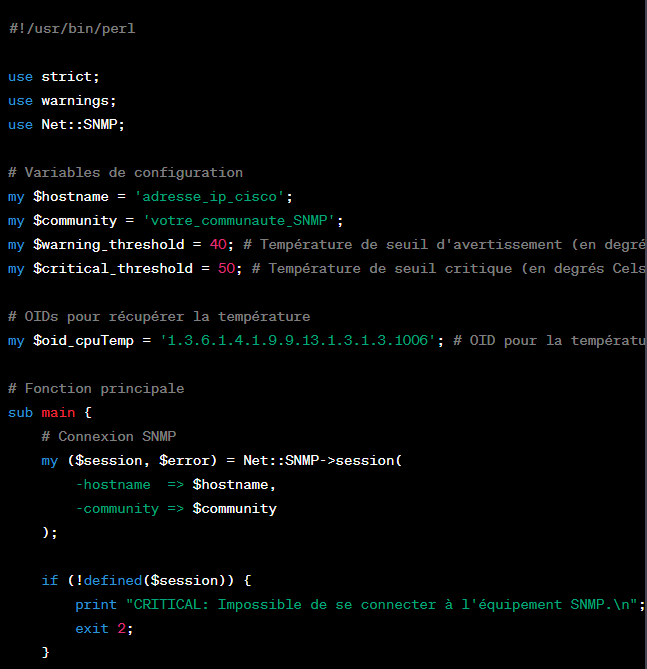Click the string 'adresse_ip_cisco'
The width and height of the screenshot is (647, 669).
[x=210, y=197]
